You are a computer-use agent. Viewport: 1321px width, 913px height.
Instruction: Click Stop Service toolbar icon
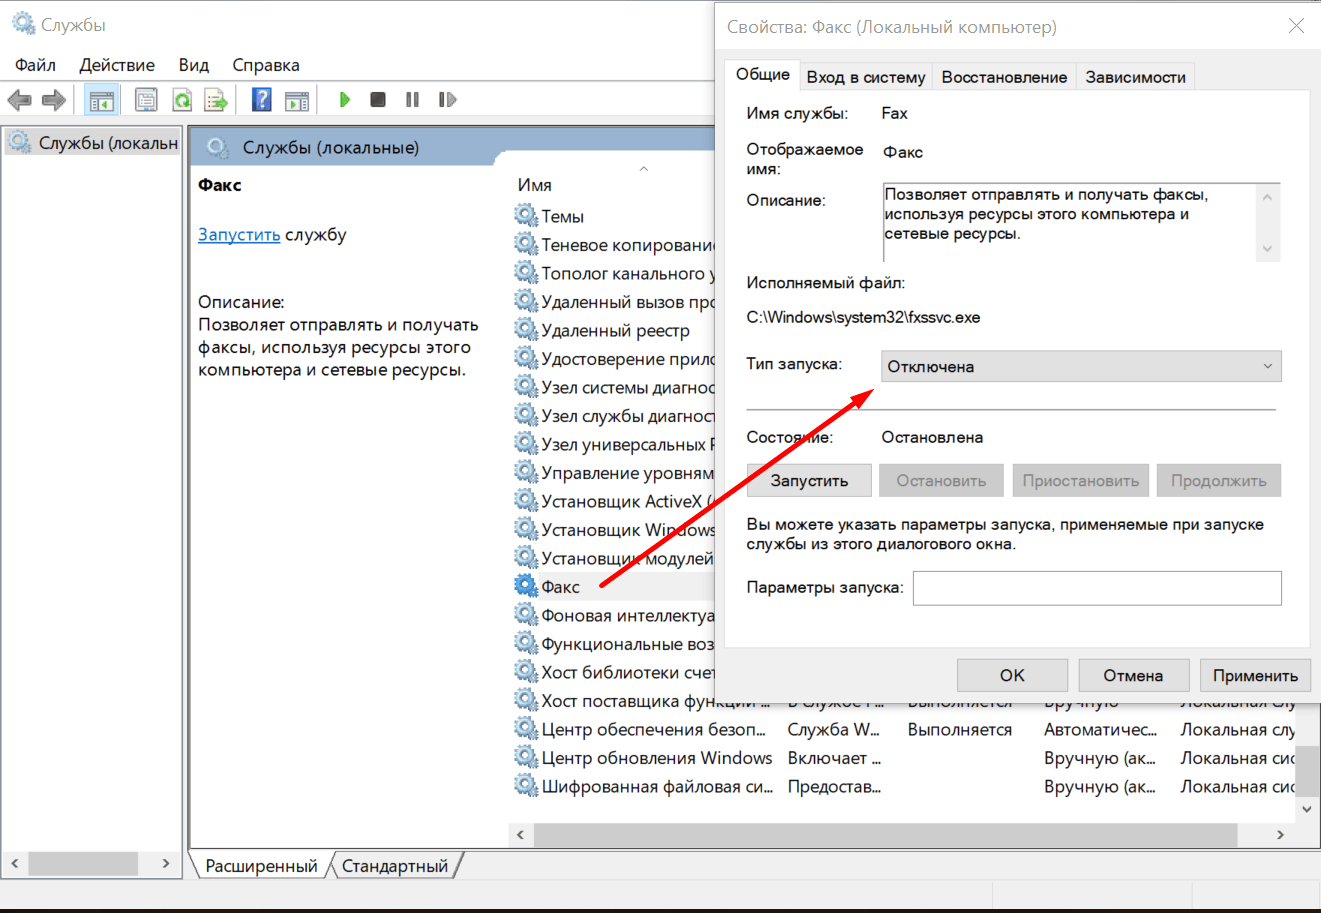378,100
